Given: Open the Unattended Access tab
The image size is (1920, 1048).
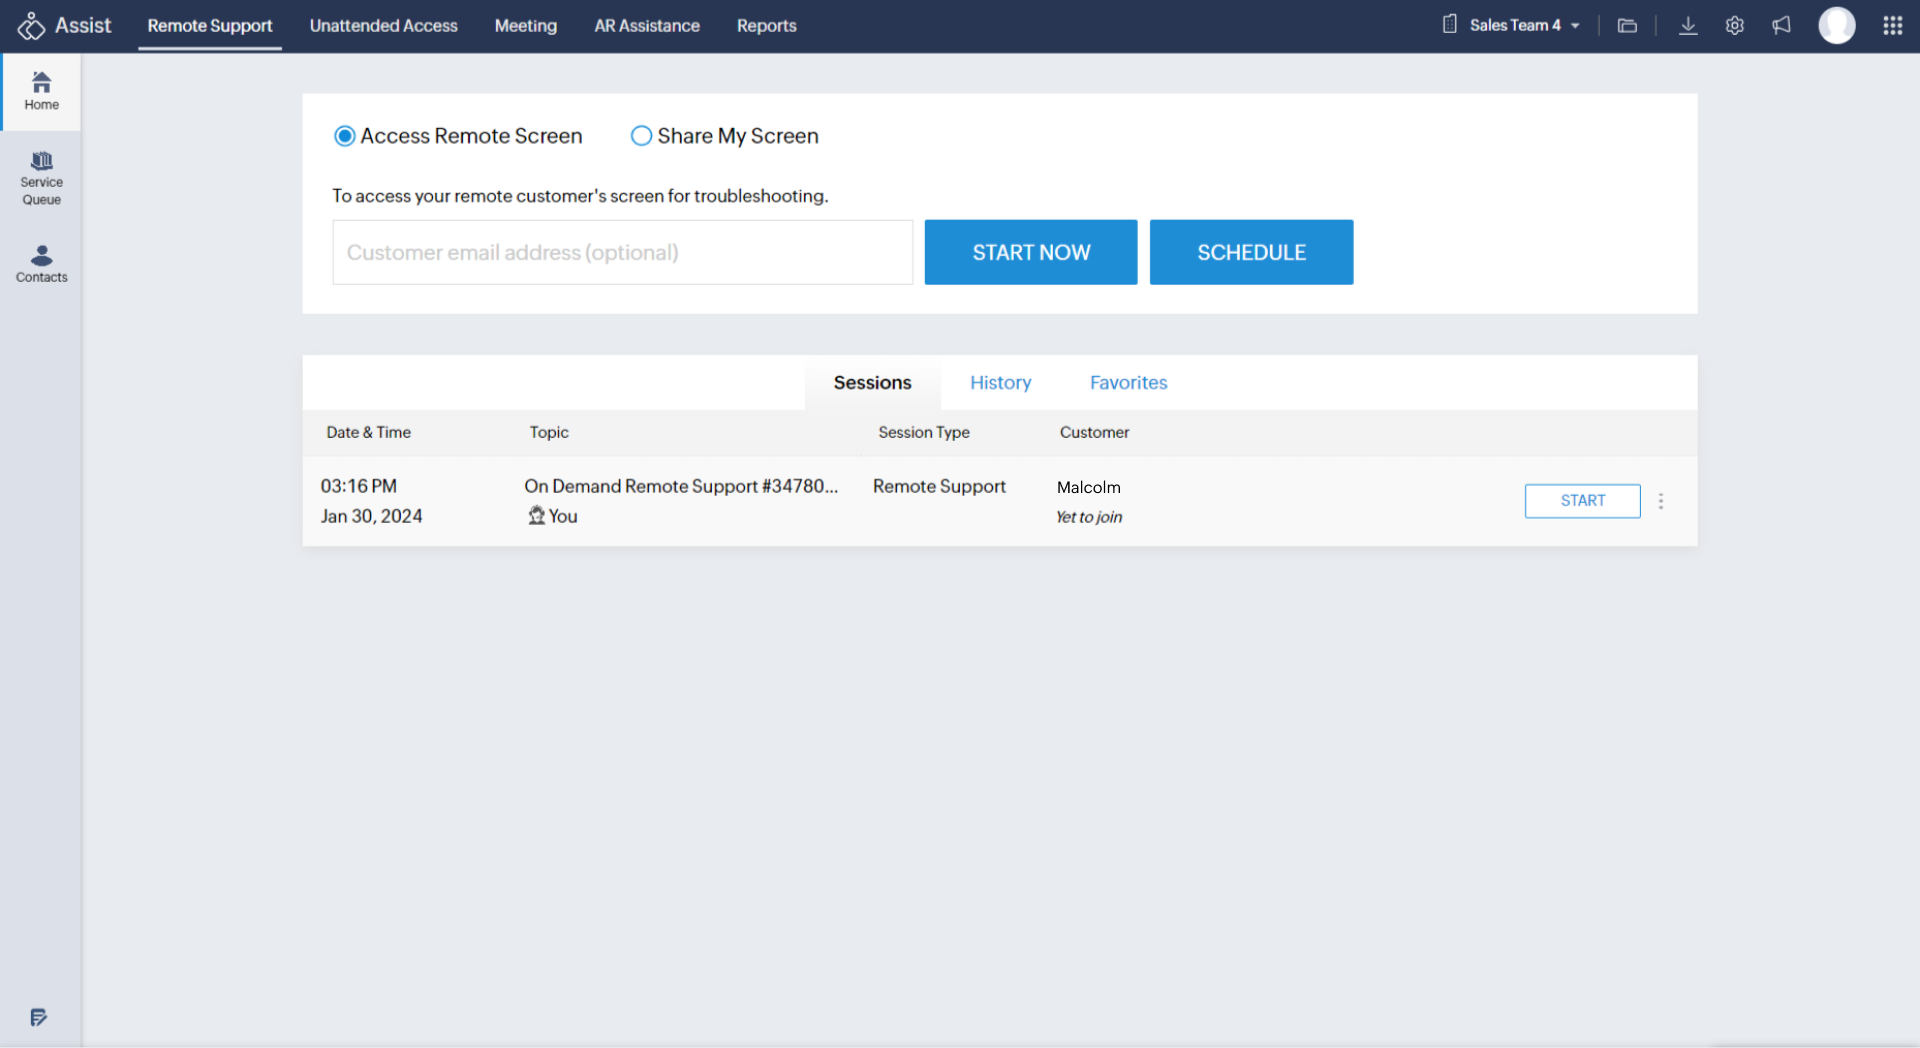Looking at the screenshot, I should point(384,26).
